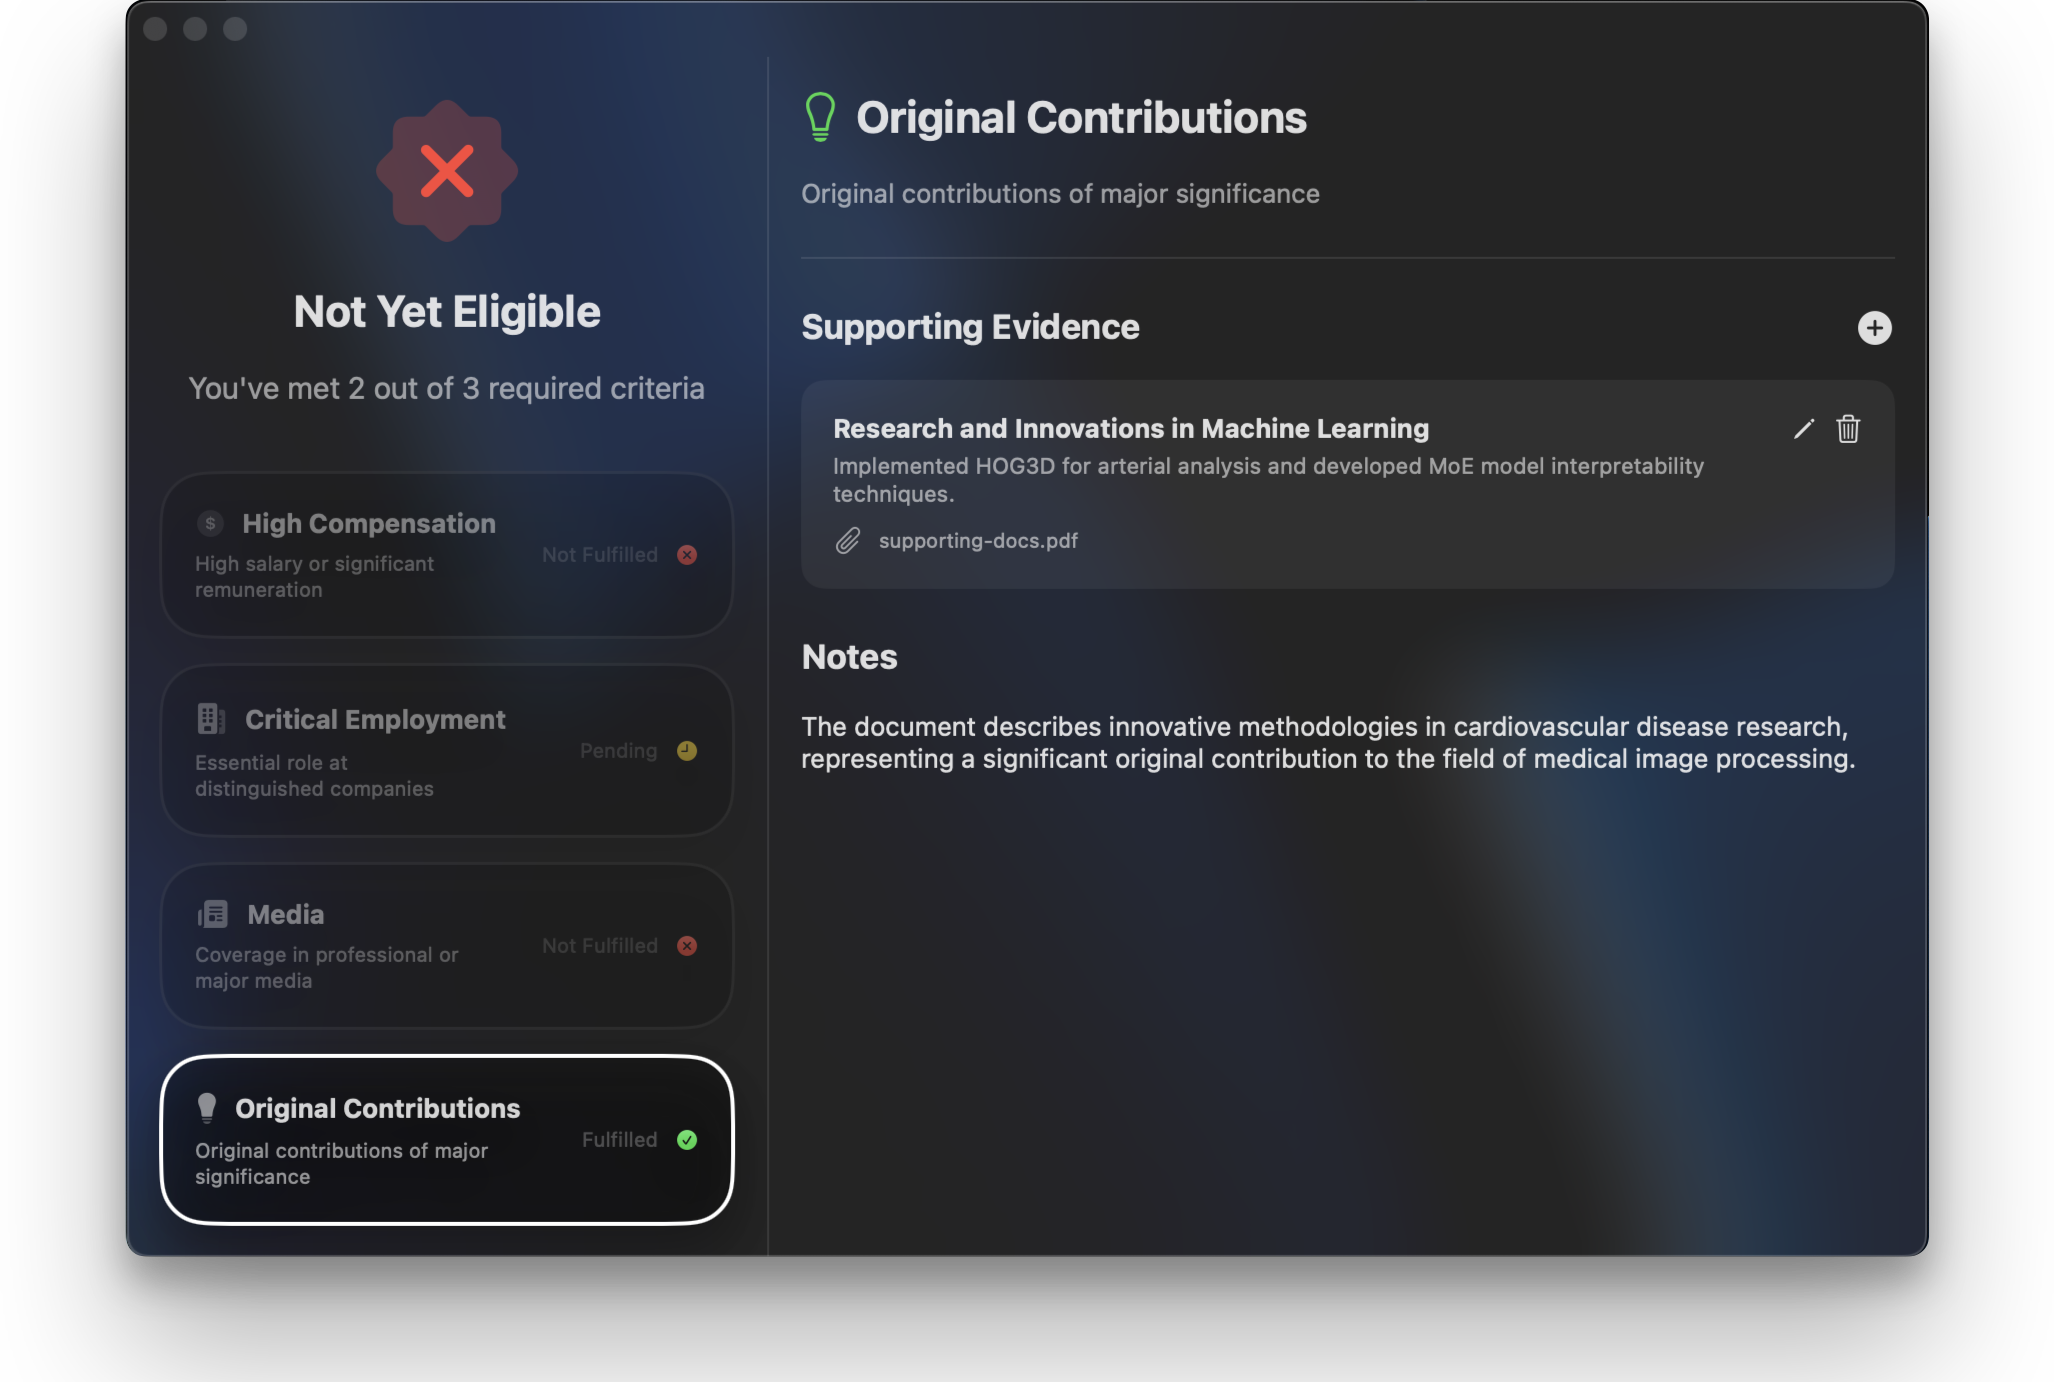The image size is (2054, 1382).
Task: Click the Original Contributions tab label
Action: click(x=376, y=1107)
